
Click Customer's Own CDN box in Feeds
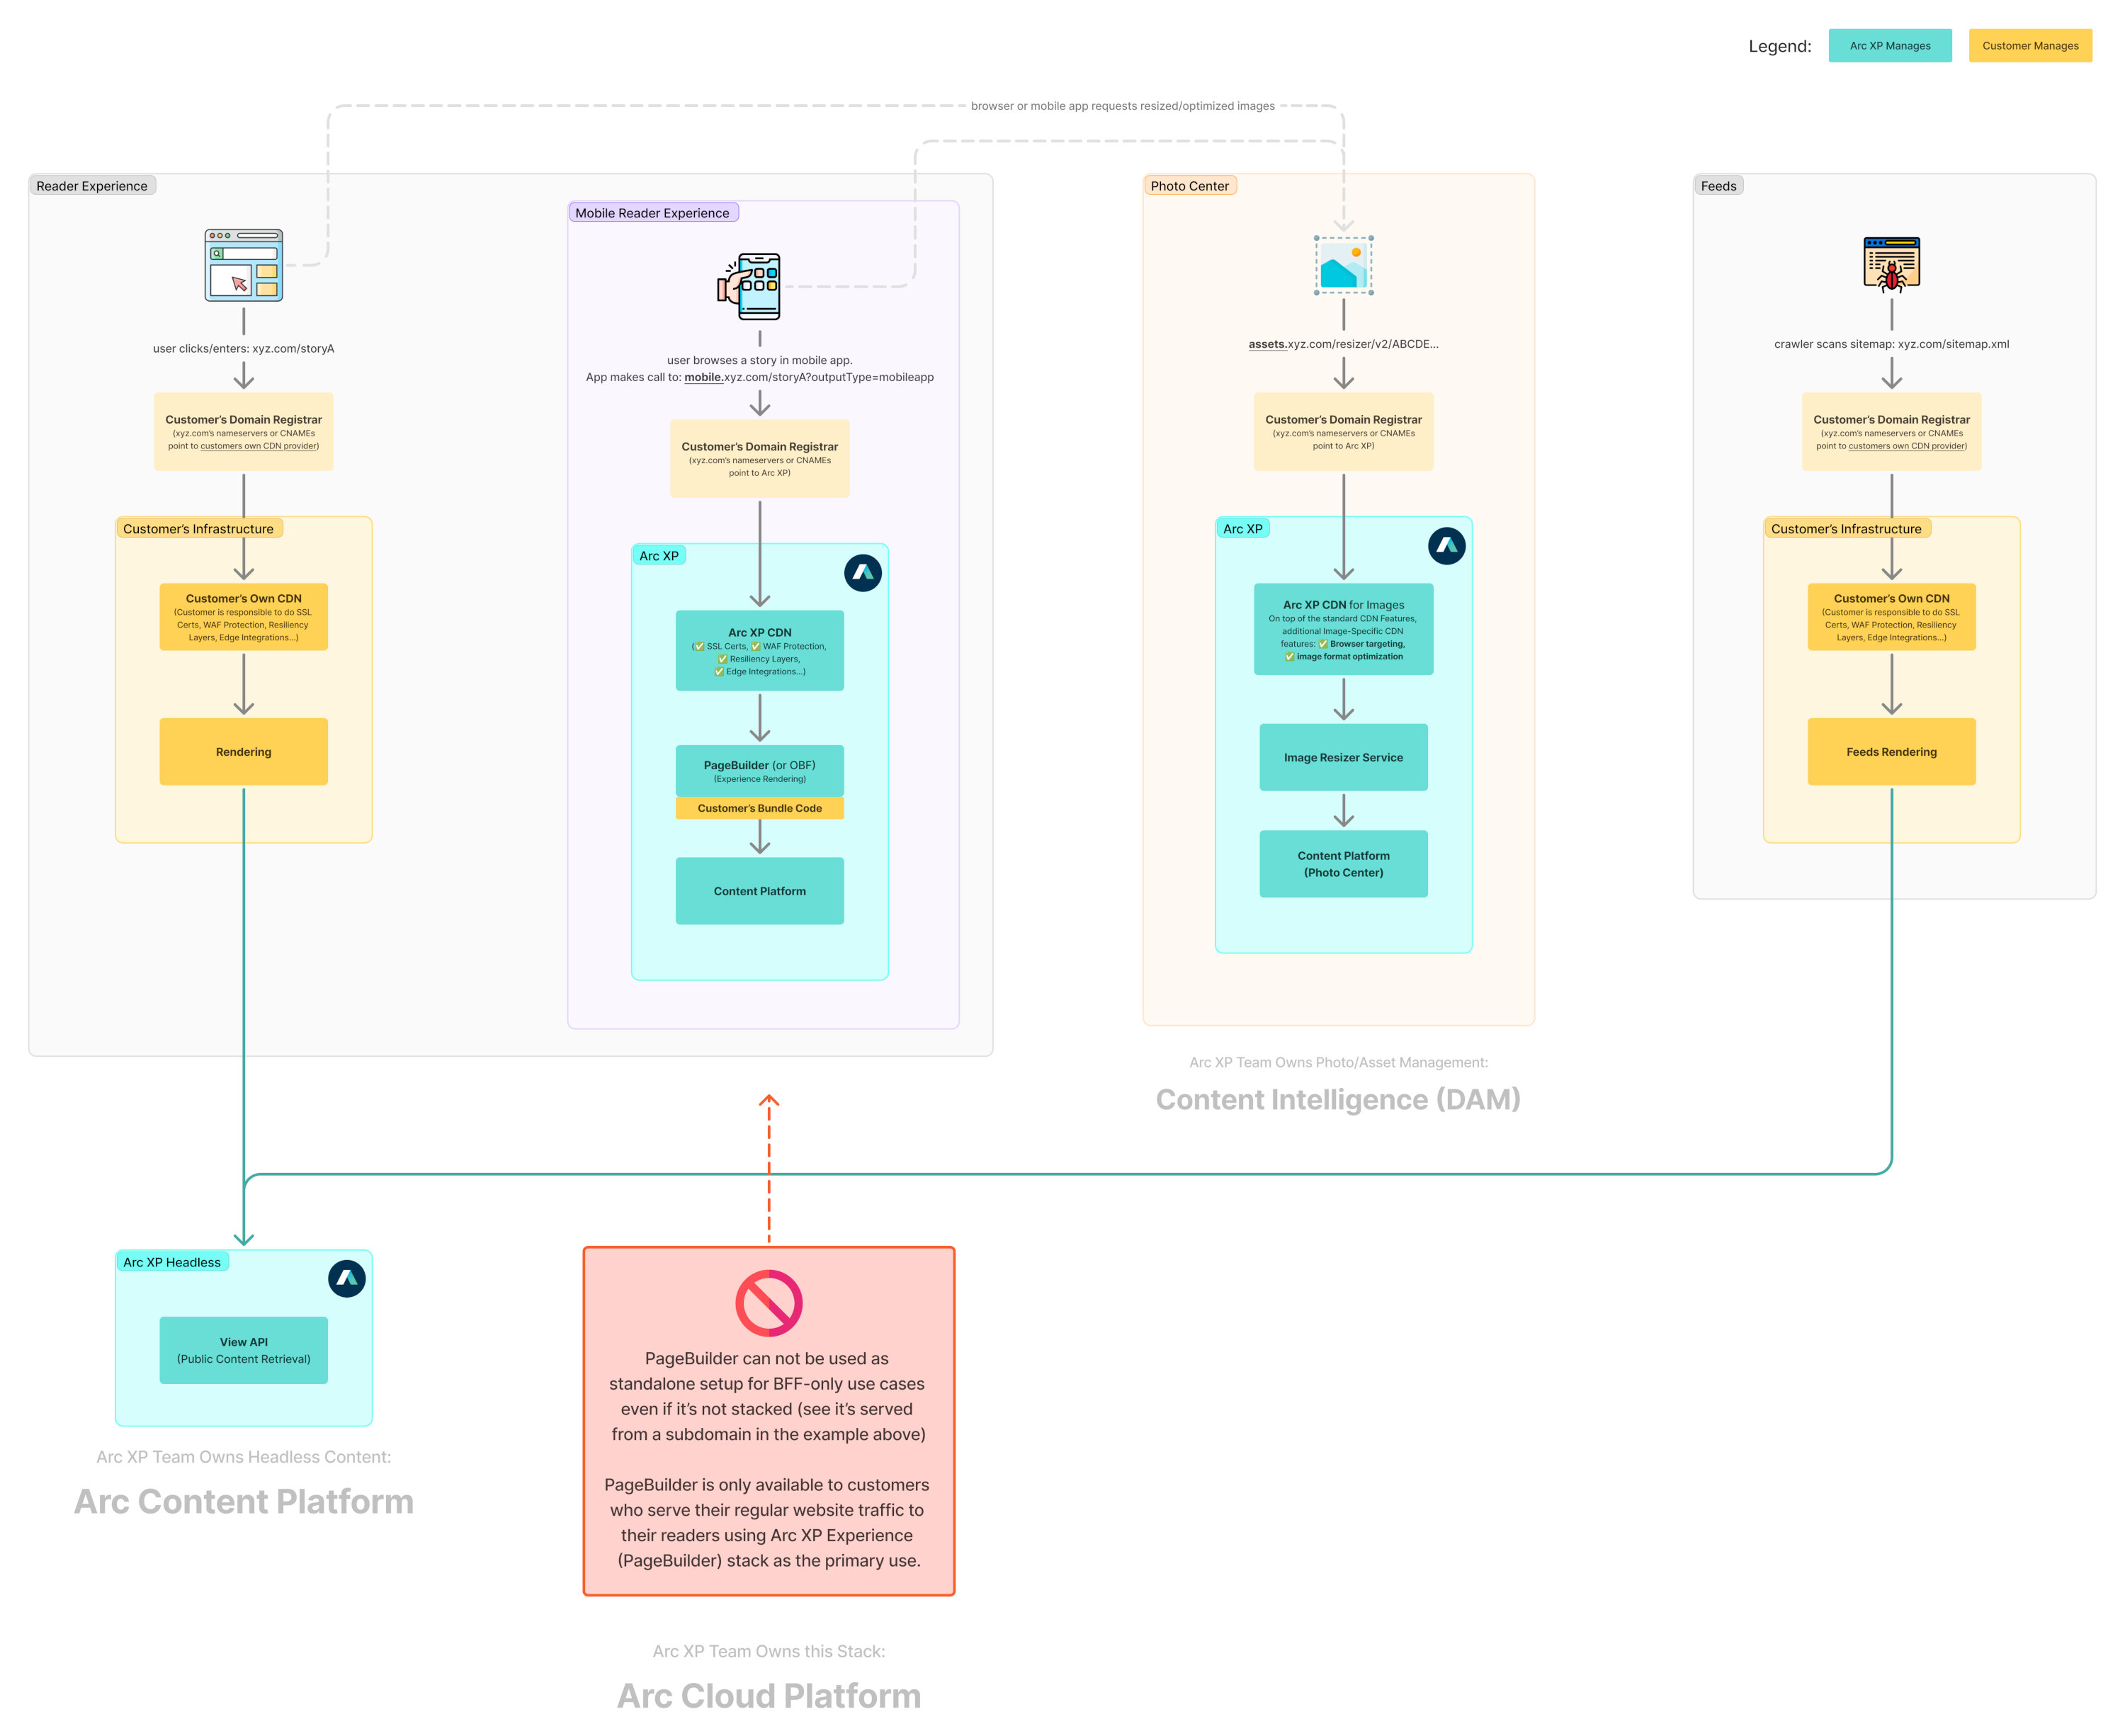click(x=1891, y=617)
